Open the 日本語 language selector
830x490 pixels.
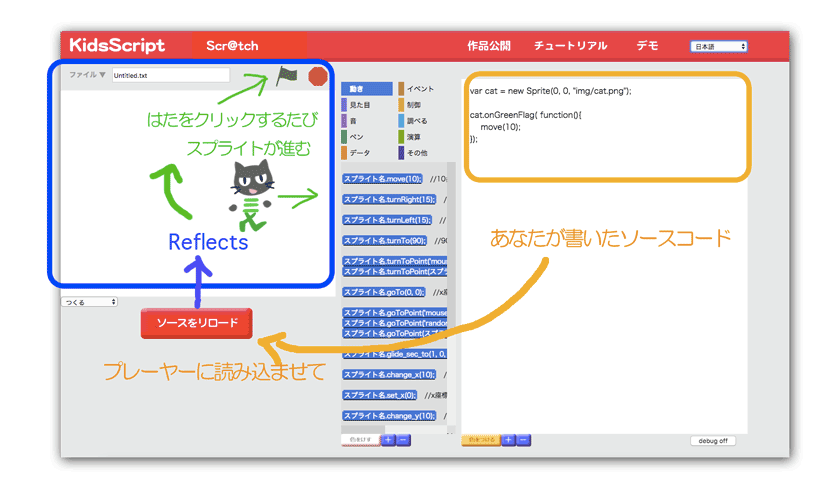718,47
